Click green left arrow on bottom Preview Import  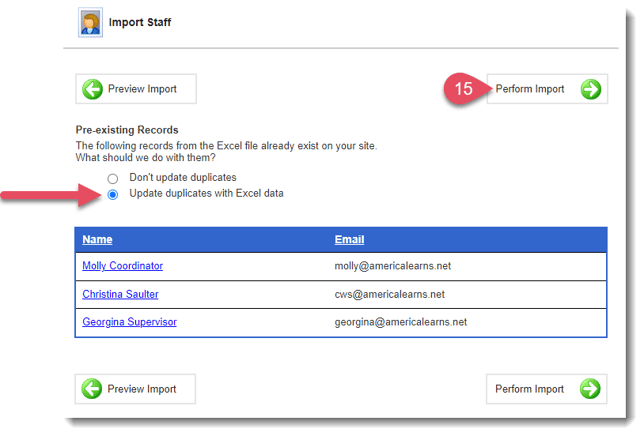click(x=92, y=389)
